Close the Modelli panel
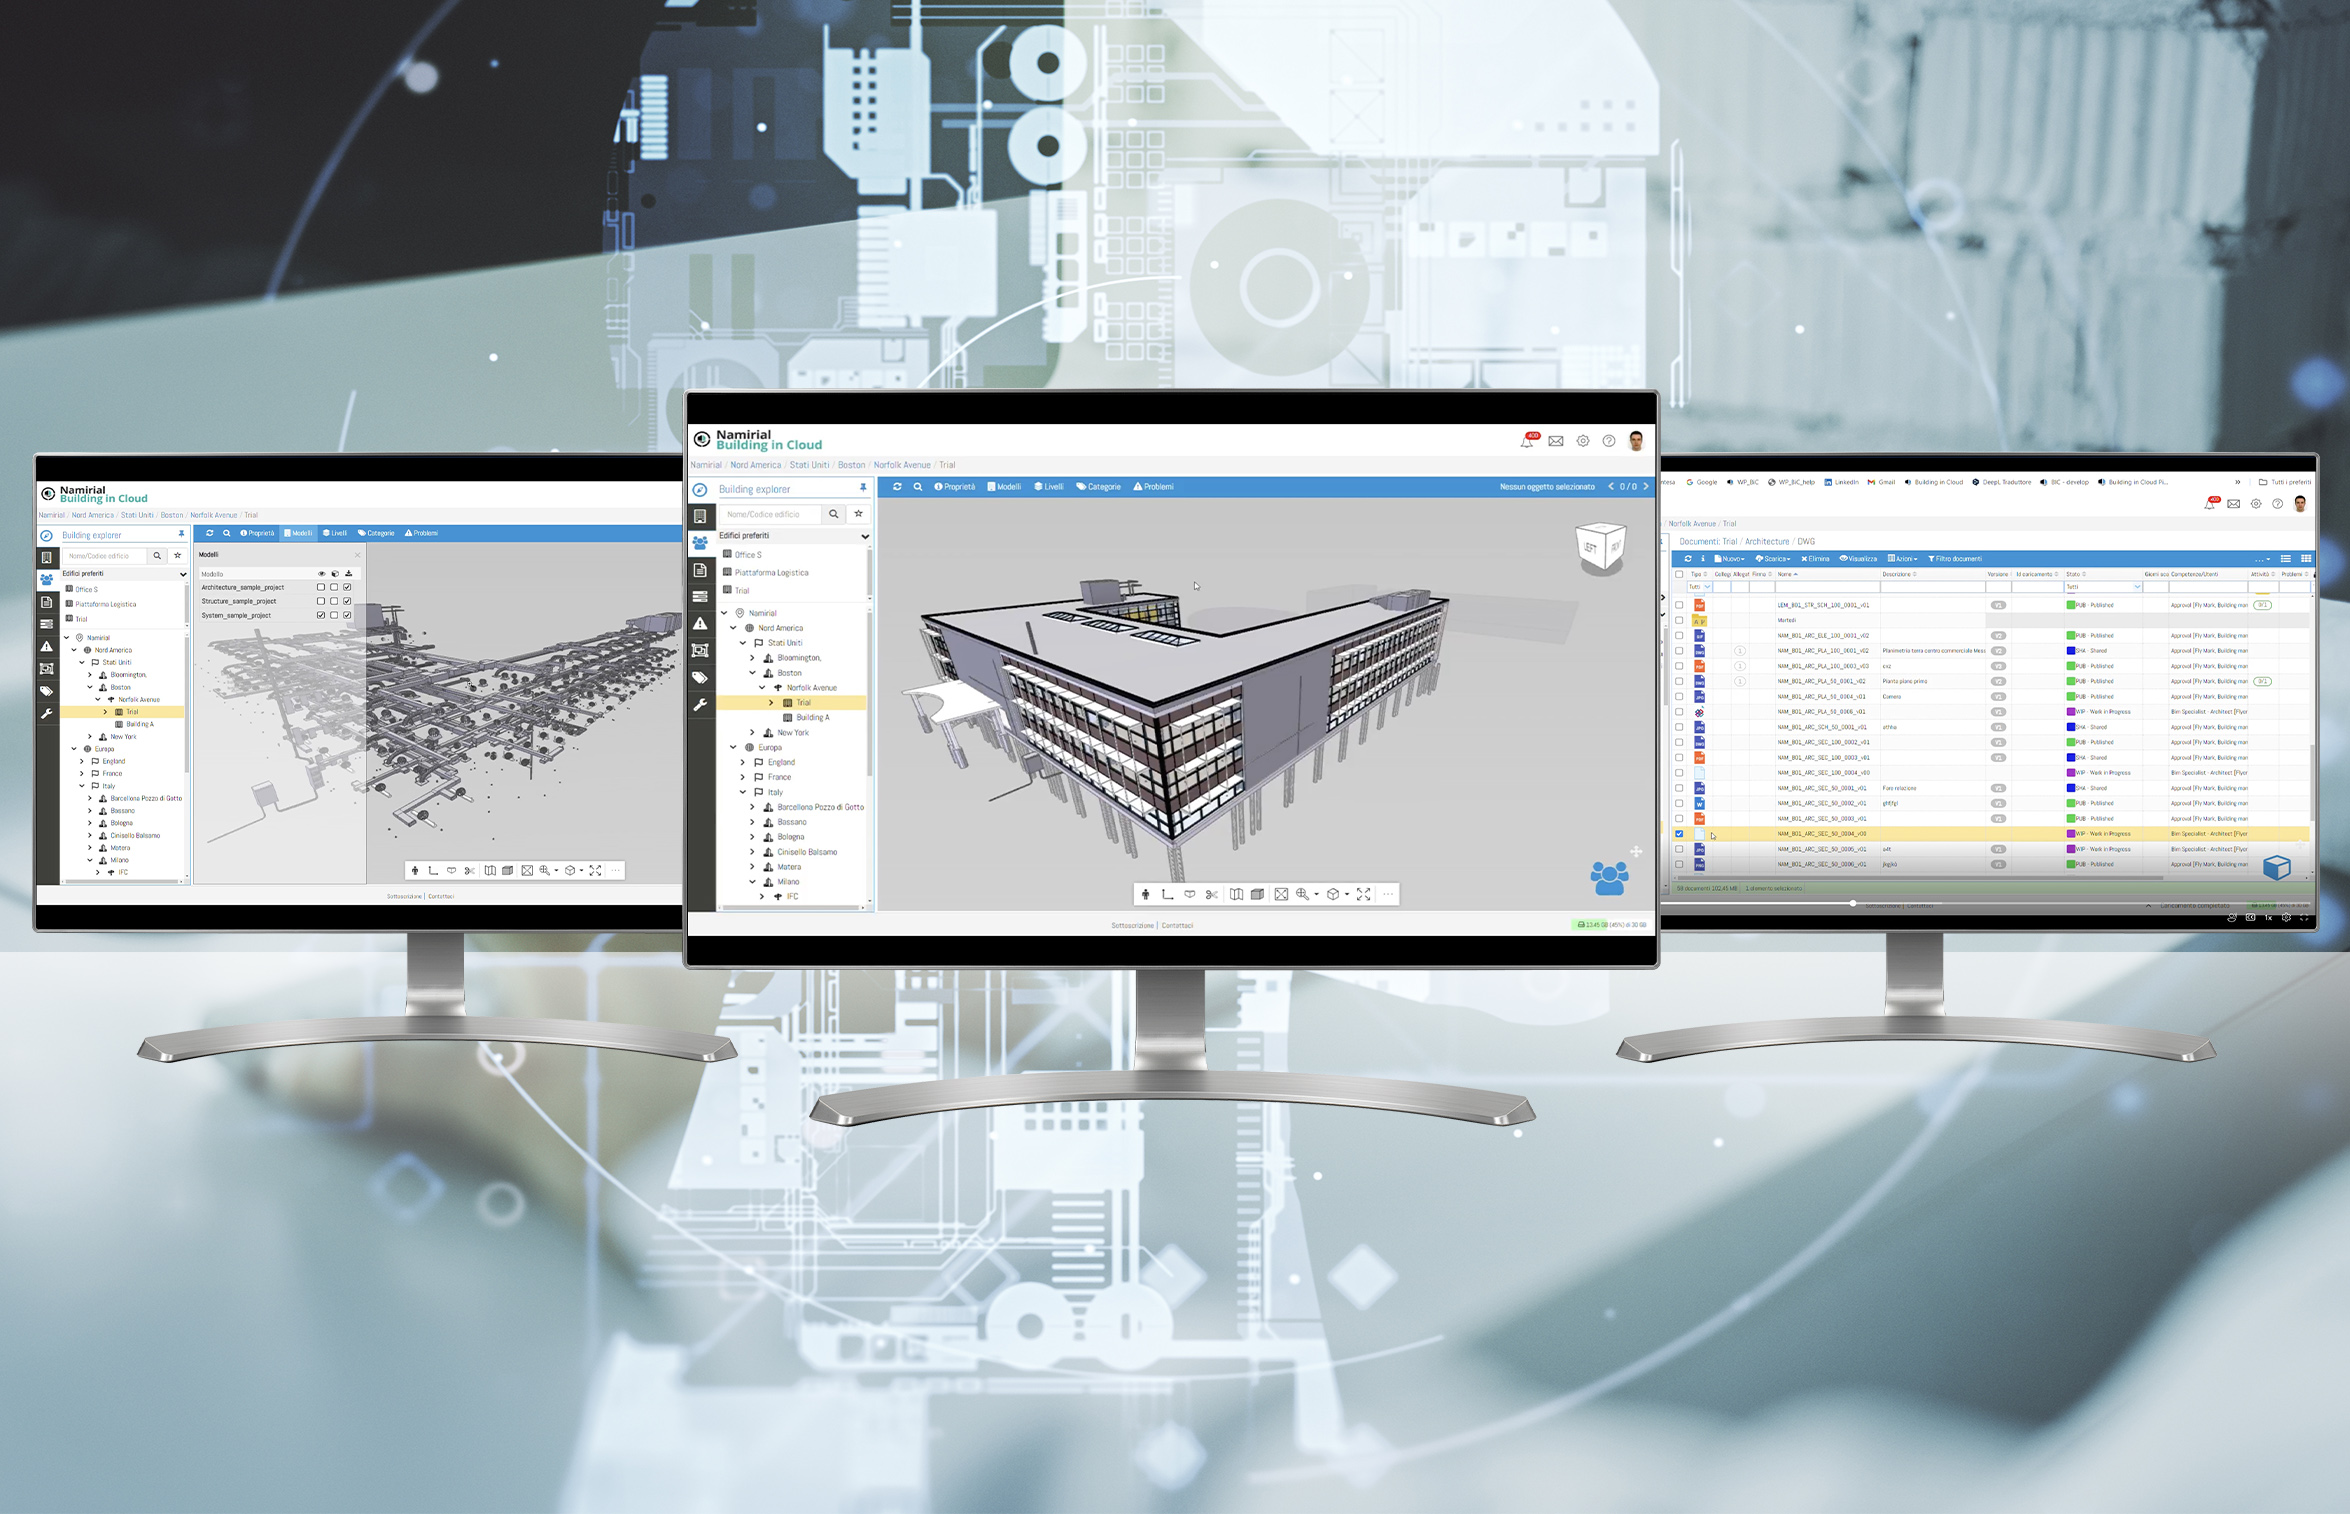This screenshot has height=1514, width=2350. (357, 555)
